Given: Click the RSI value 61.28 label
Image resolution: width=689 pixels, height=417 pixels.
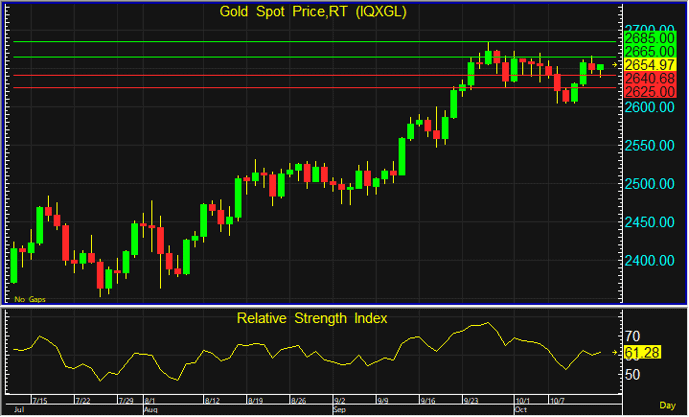Looking at the screenshot, I should [x=639, y=352].
